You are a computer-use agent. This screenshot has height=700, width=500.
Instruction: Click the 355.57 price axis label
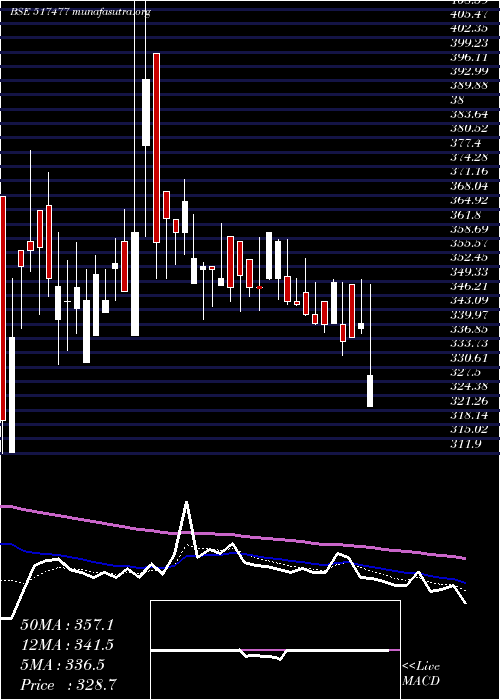pyautogui.click(x=469, y=243)
